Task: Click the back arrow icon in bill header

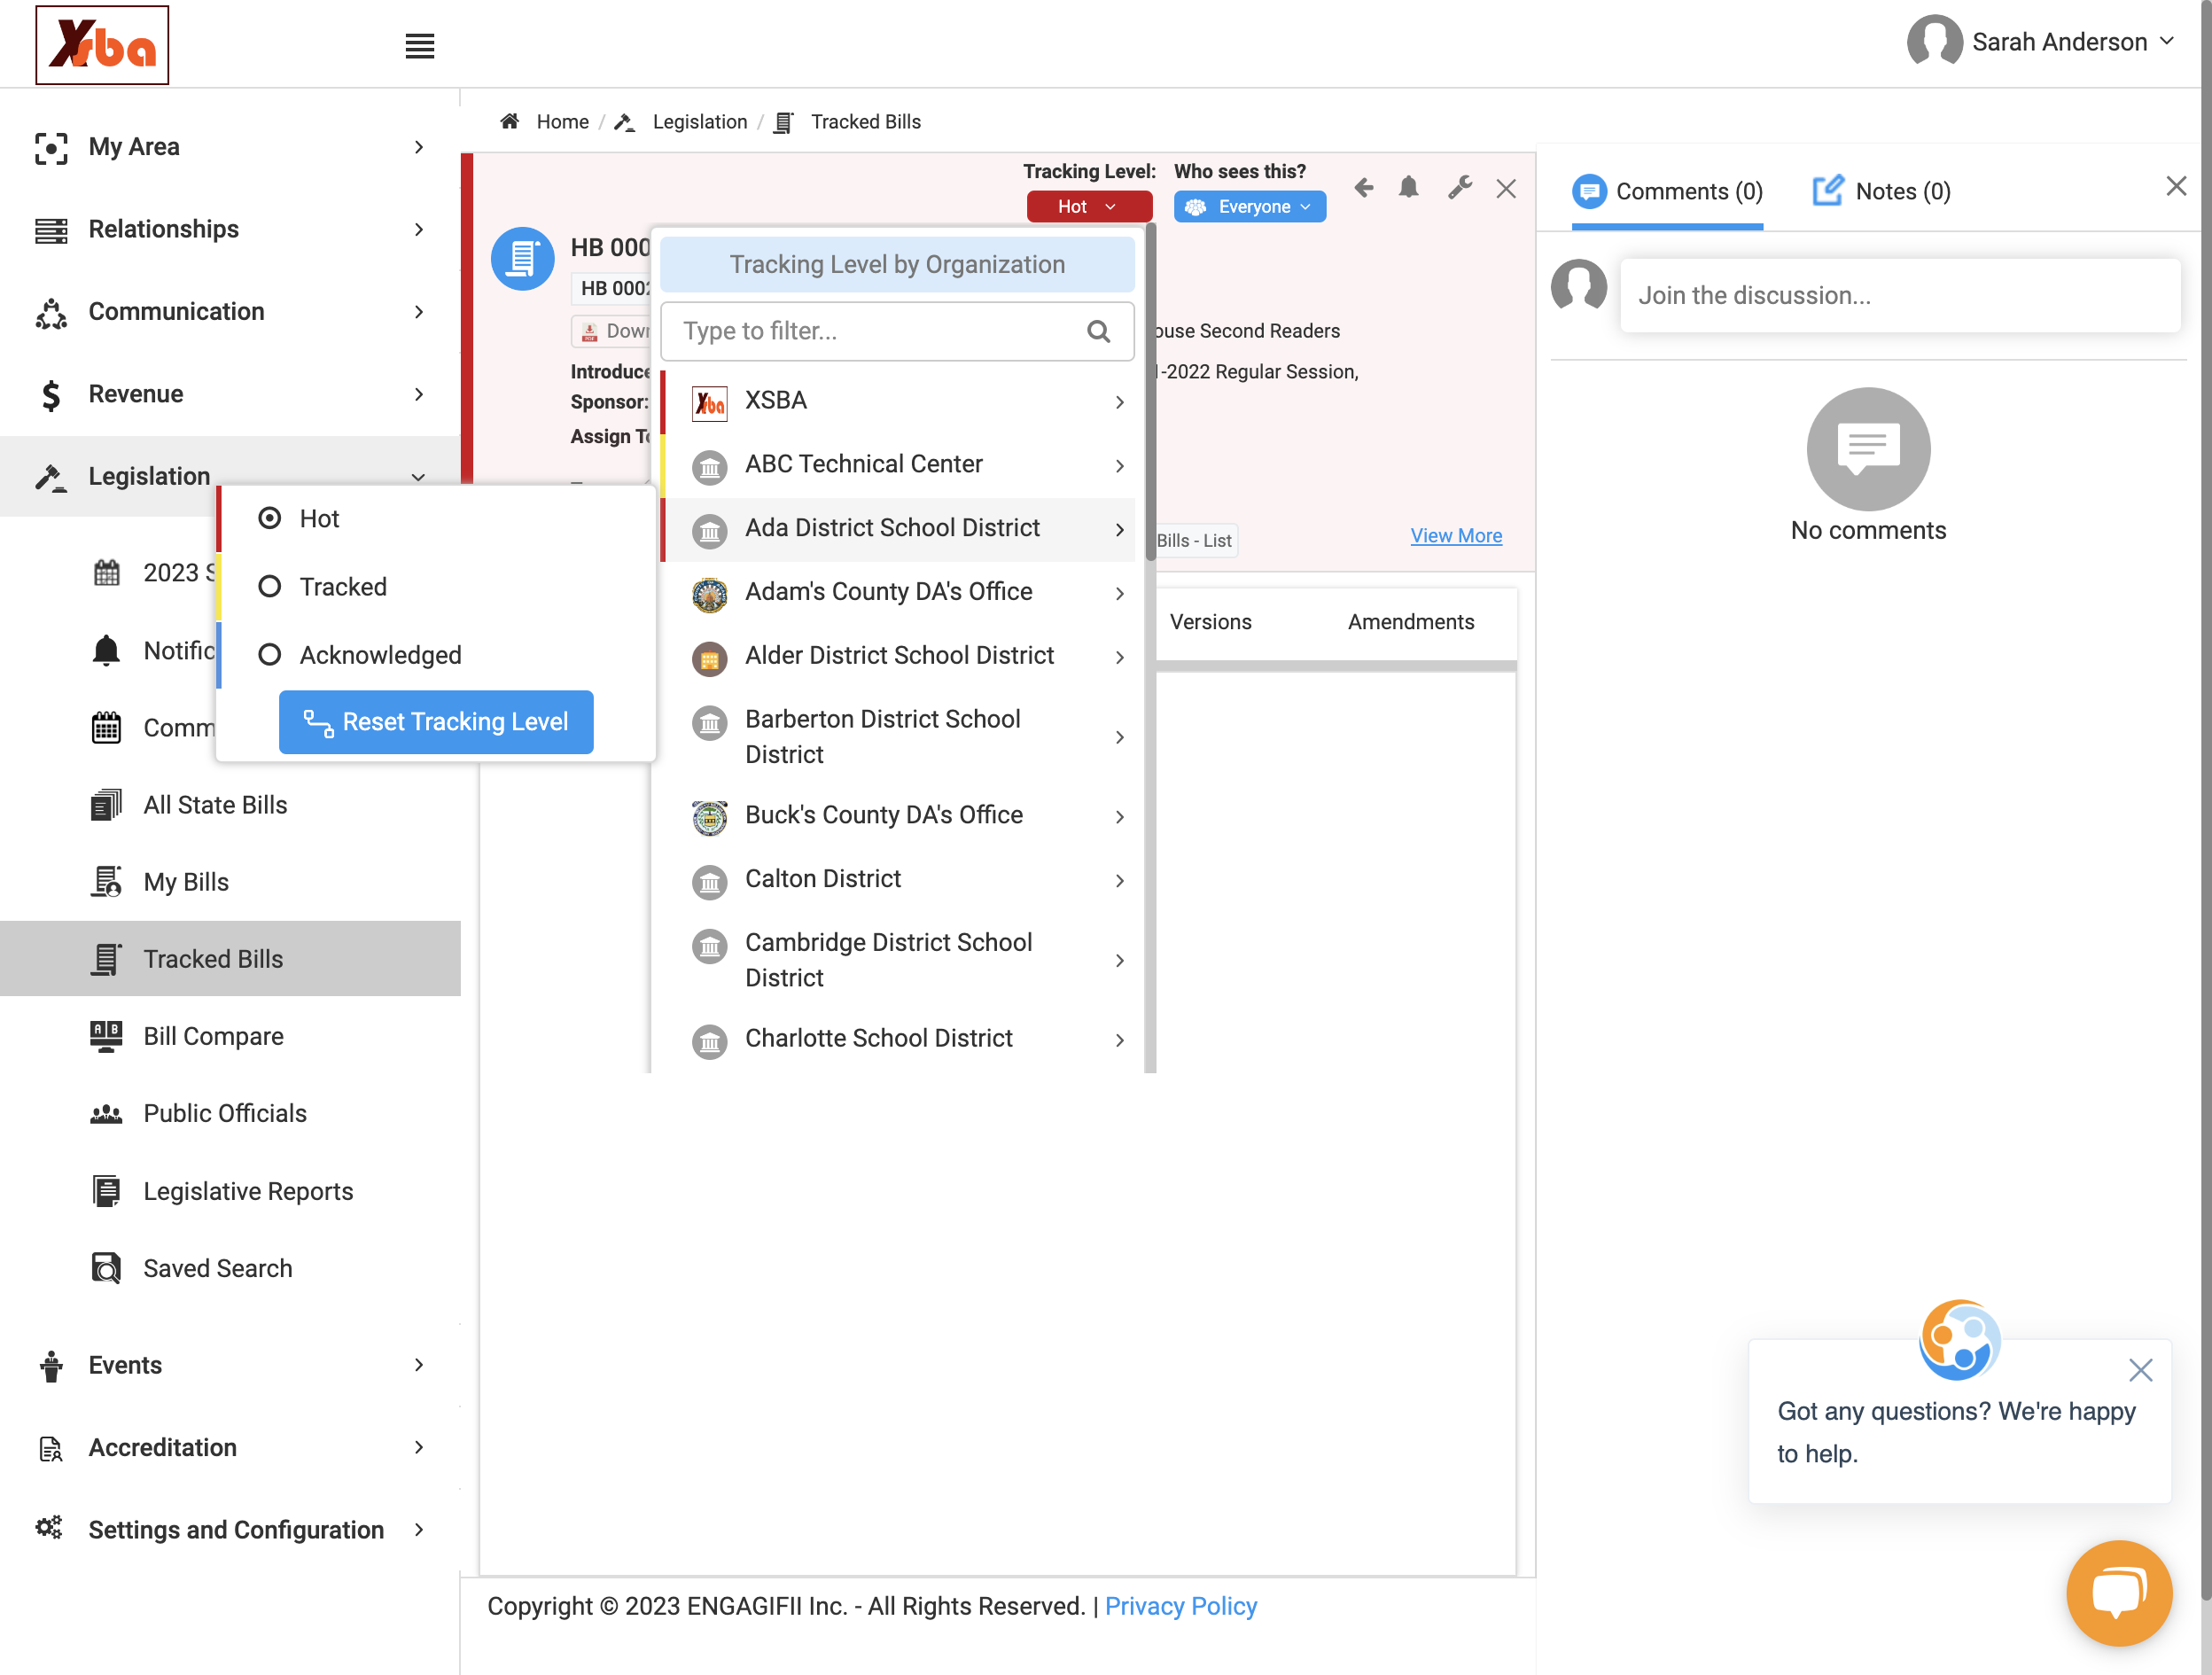Action: (1363, 188)
